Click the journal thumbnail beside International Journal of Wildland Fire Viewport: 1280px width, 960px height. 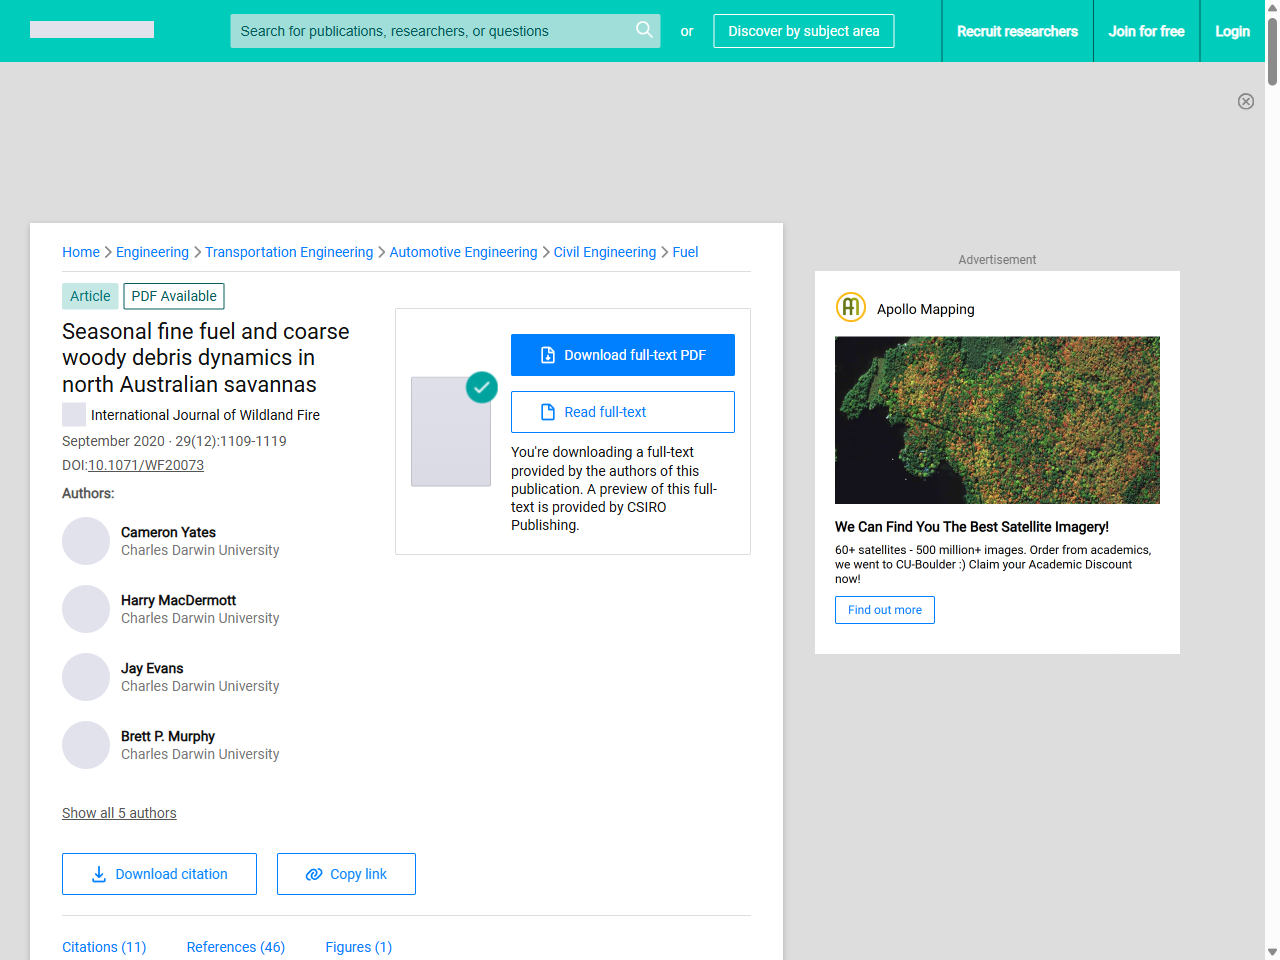[x=73, y=414]
